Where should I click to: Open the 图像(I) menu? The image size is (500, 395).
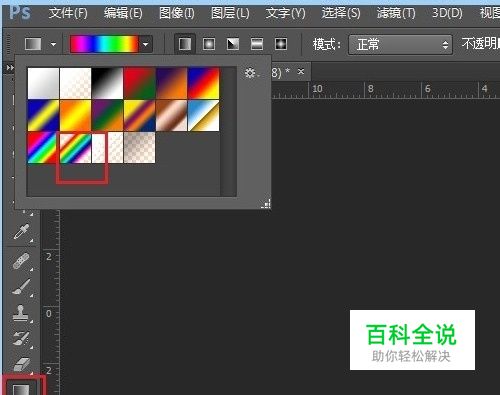click(x=177, y=13)
